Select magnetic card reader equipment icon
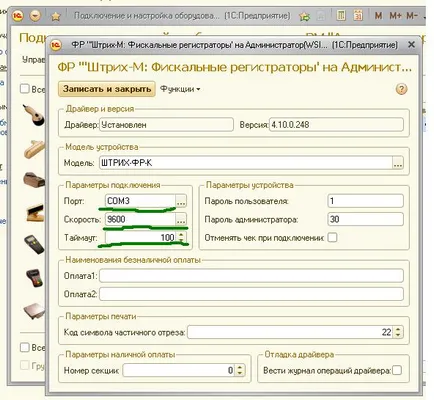This screenshot has height=400, width=434. click(x=34, y=149)
